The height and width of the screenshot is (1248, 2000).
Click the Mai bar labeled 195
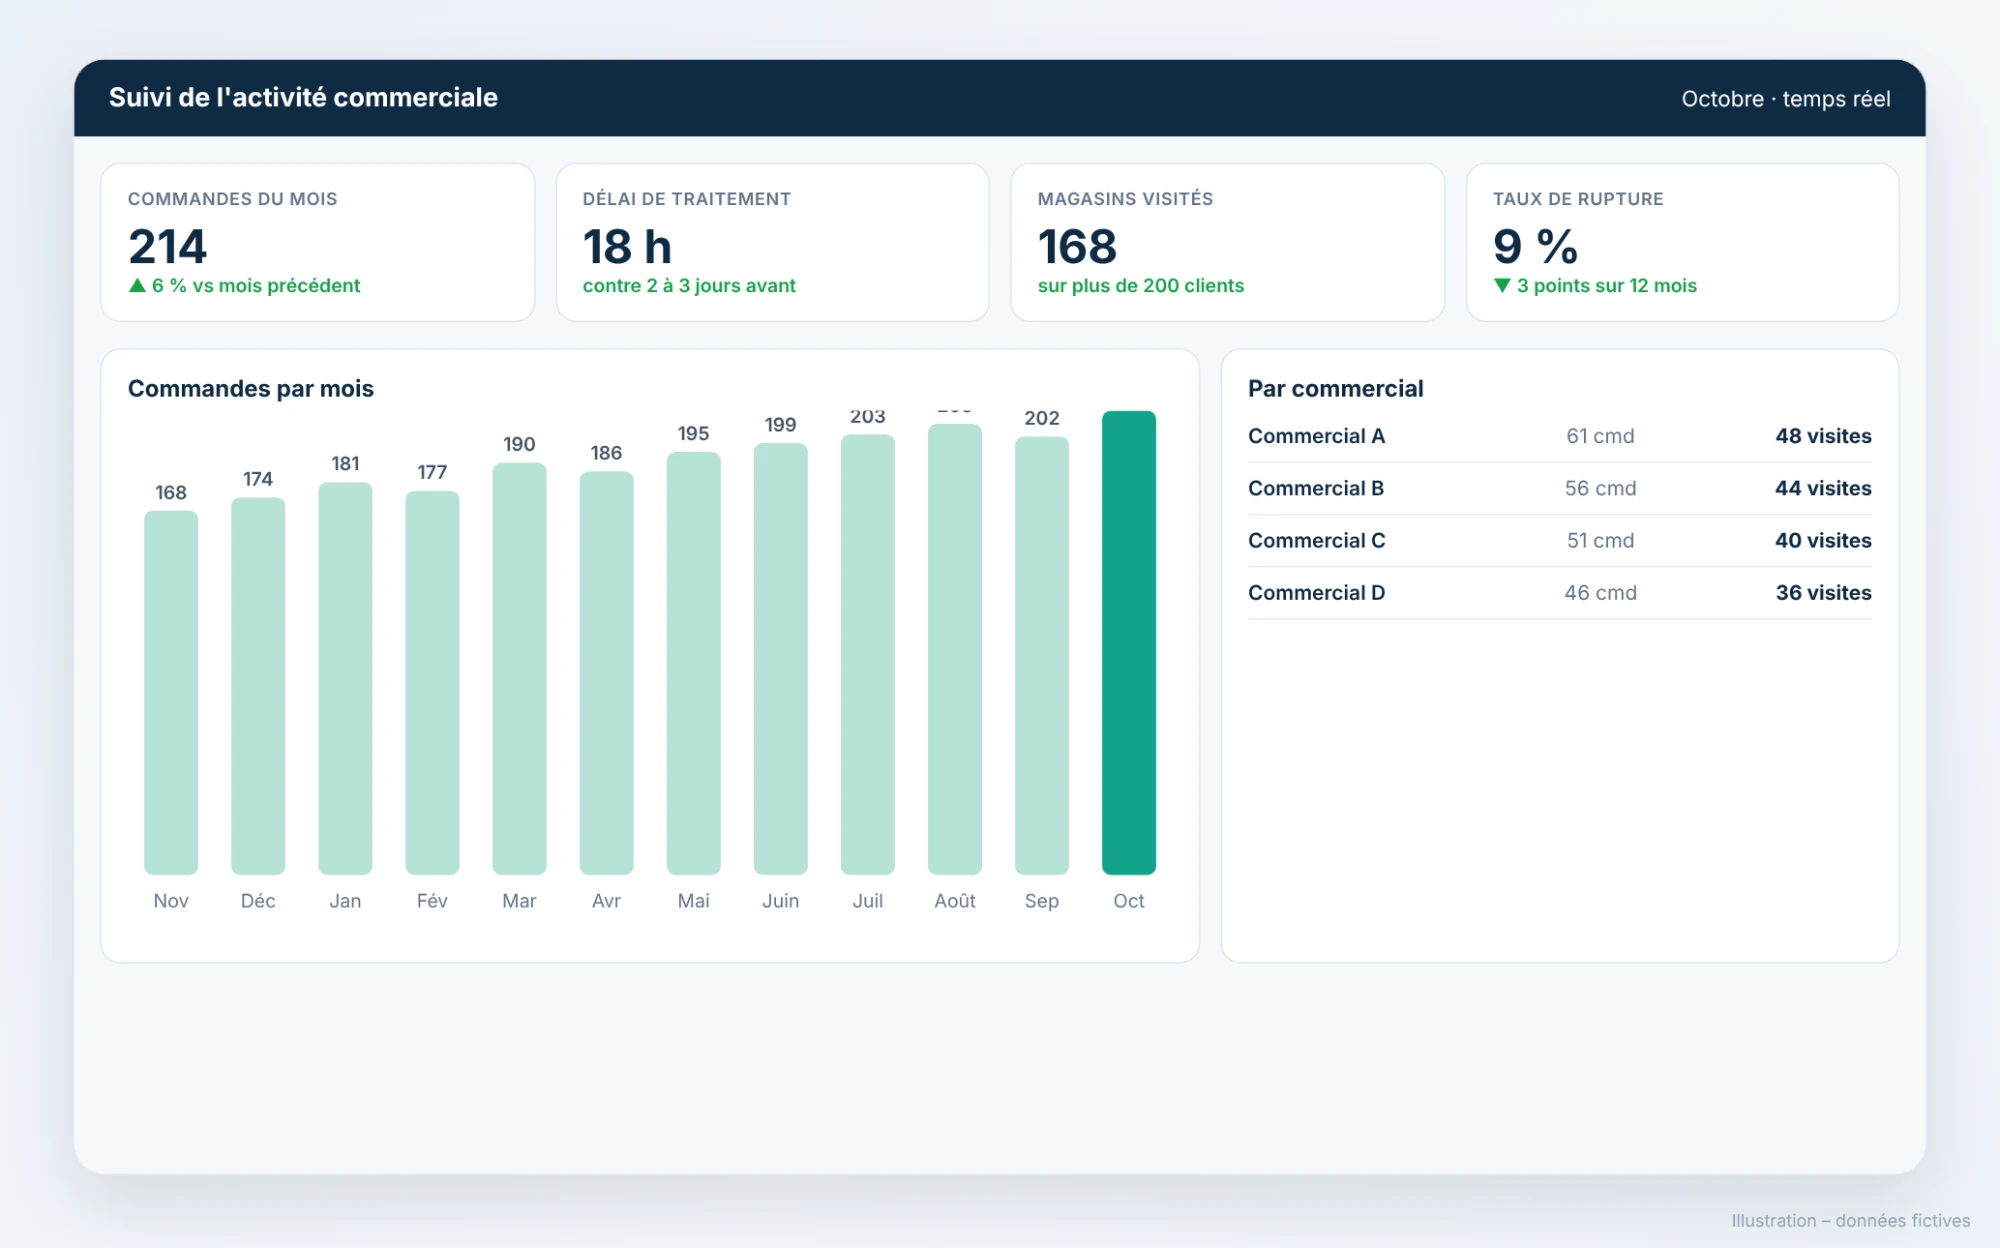tap(693, 663)
